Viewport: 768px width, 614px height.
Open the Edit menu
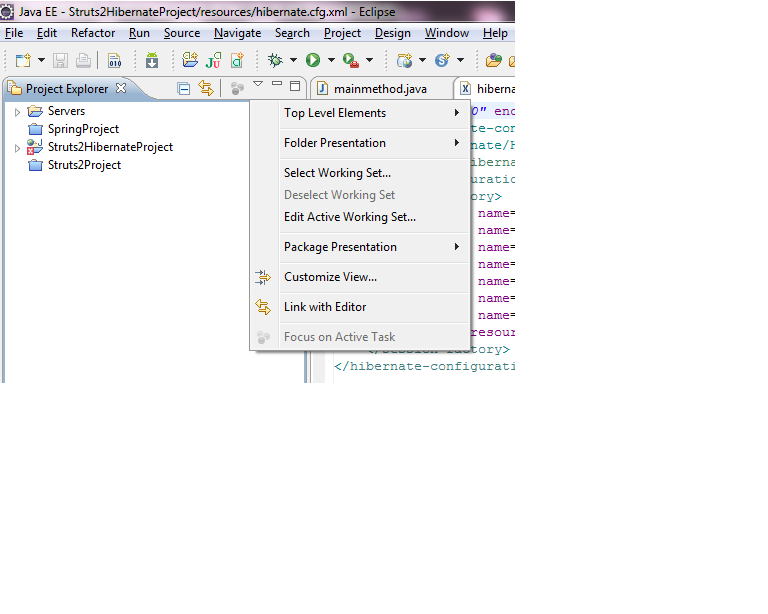(x=47, y=33)
